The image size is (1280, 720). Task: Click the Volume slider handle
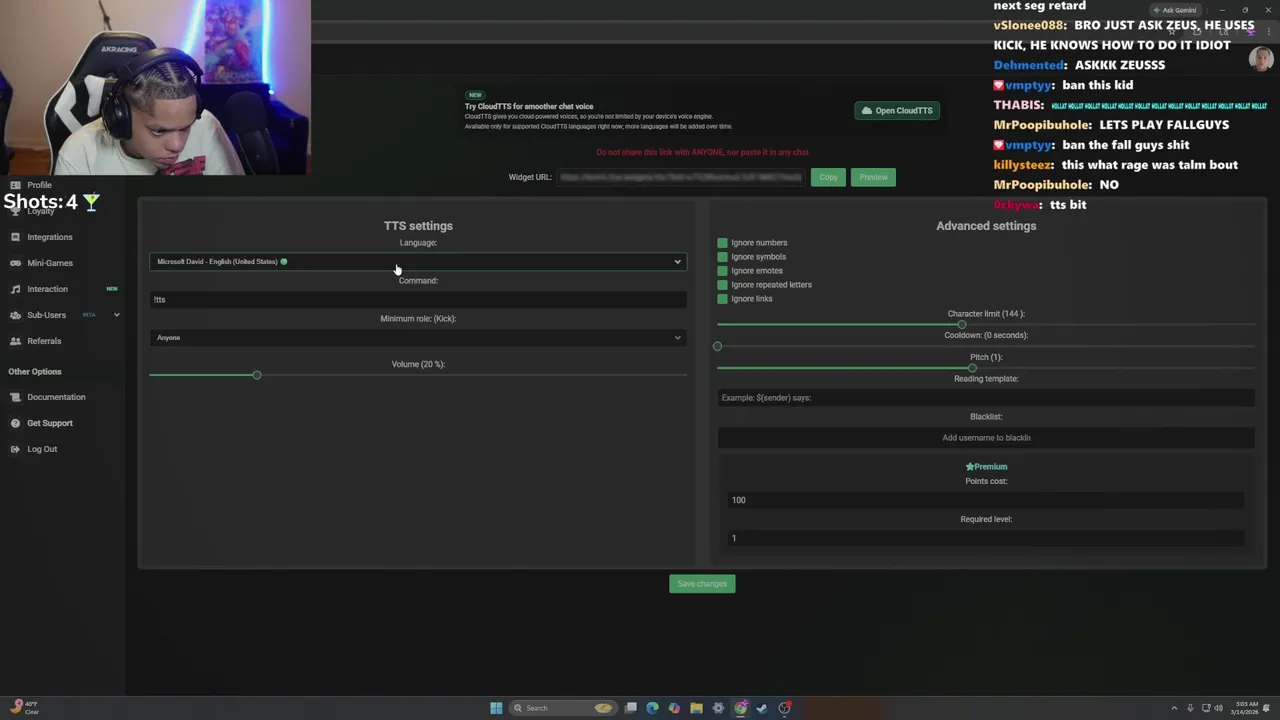click(257, 375)
